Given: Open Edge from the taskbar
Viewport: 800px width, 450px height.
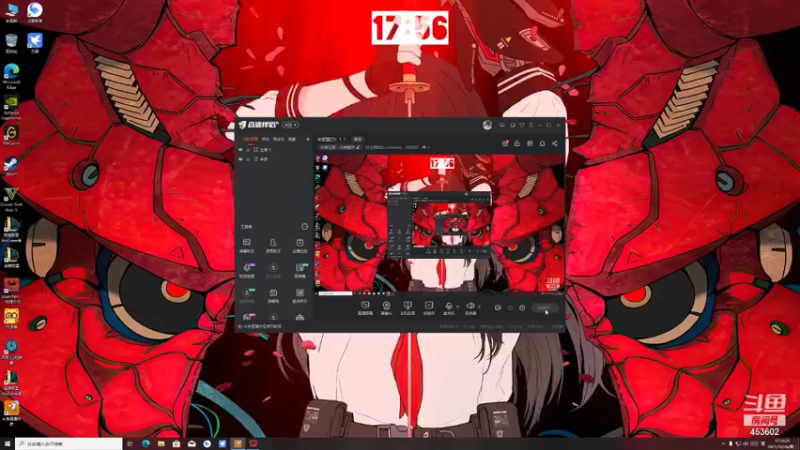Looking at the screenshot, I should pyautogui.click(x=146, y=444).
